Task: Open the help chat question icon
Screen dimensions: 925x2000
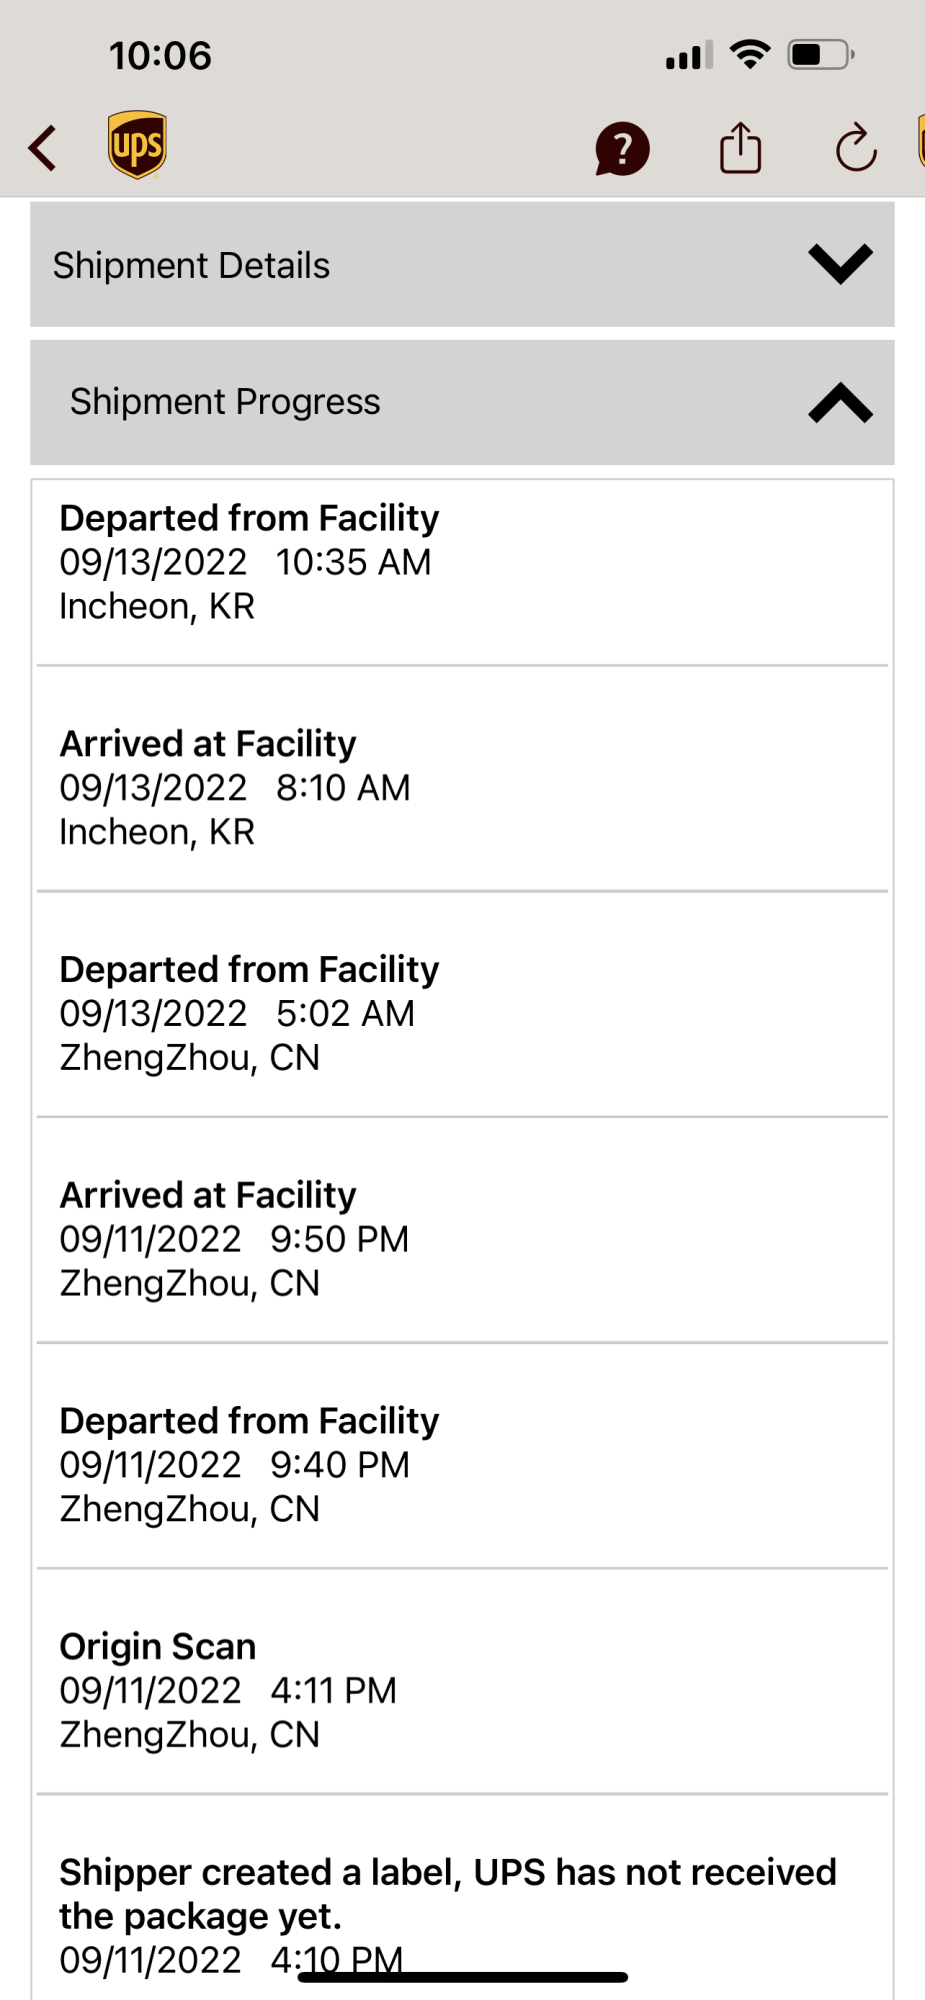Action: [x=622, y=149]
